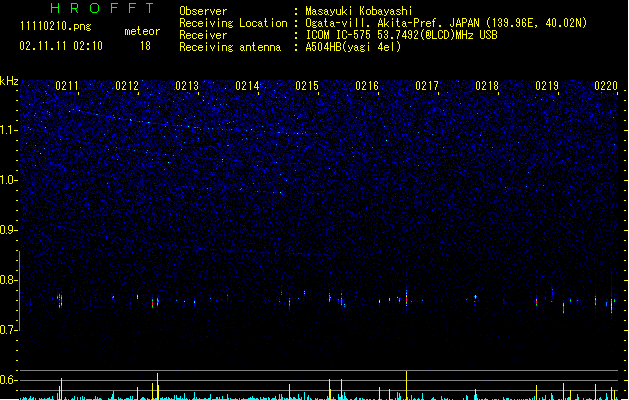Viewport: 629px width, 400px height.
Task: Click the HROFFT title text
Action: pos(103,8)
